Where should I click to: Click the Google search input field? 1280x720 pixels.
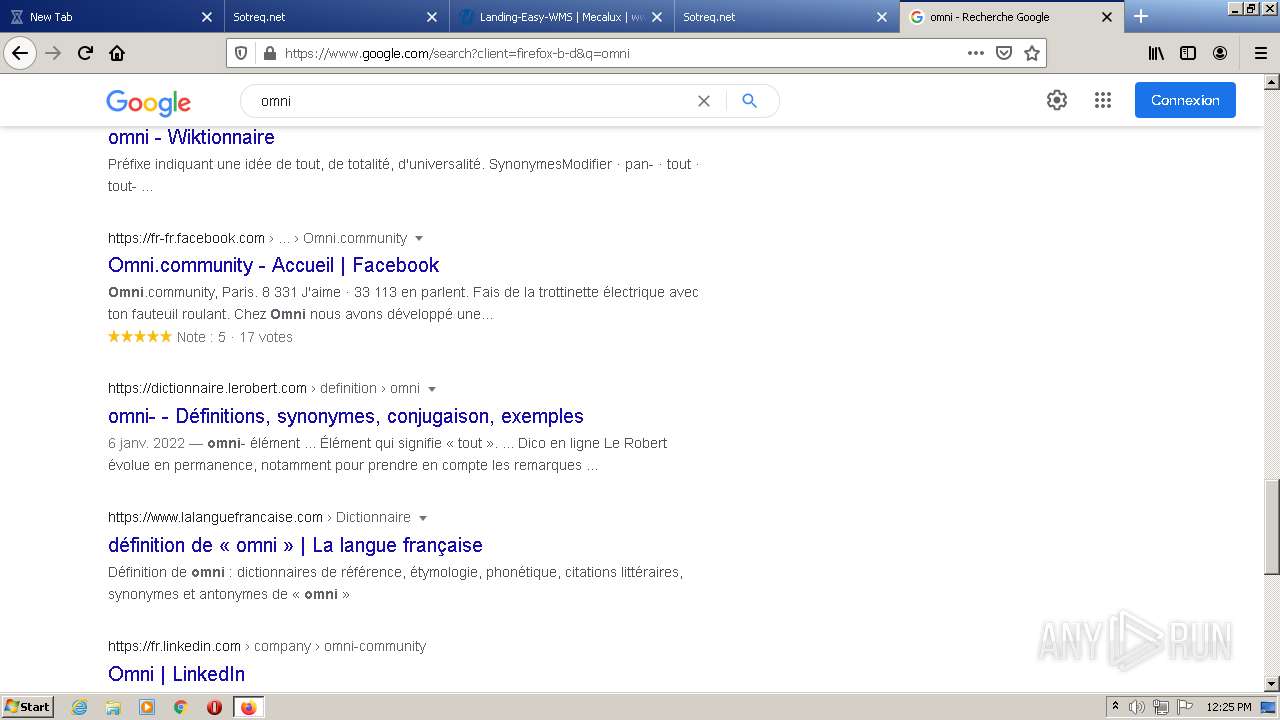click(470, 101)
